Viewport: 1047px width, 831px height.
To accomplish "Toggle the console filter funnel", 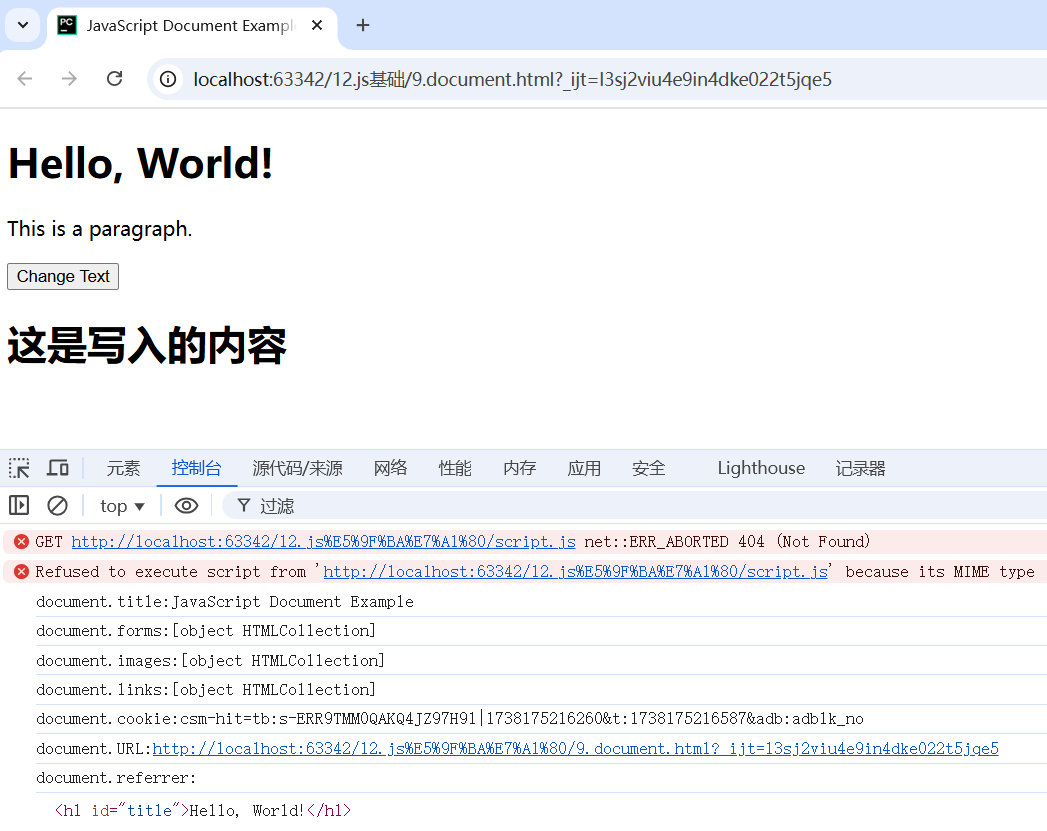I will tap(243, 505).
